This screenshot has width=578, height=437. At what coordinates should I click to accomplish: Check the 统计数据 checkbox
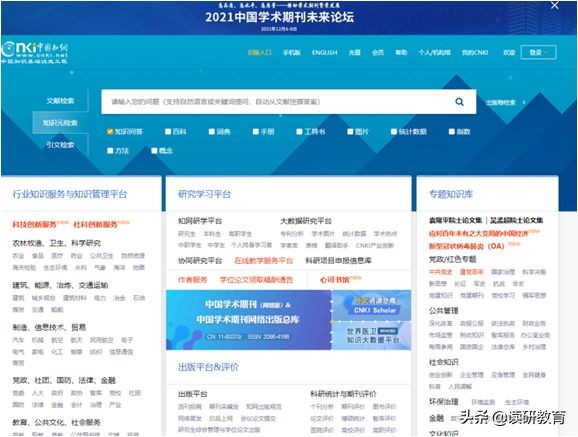point(394,132)
